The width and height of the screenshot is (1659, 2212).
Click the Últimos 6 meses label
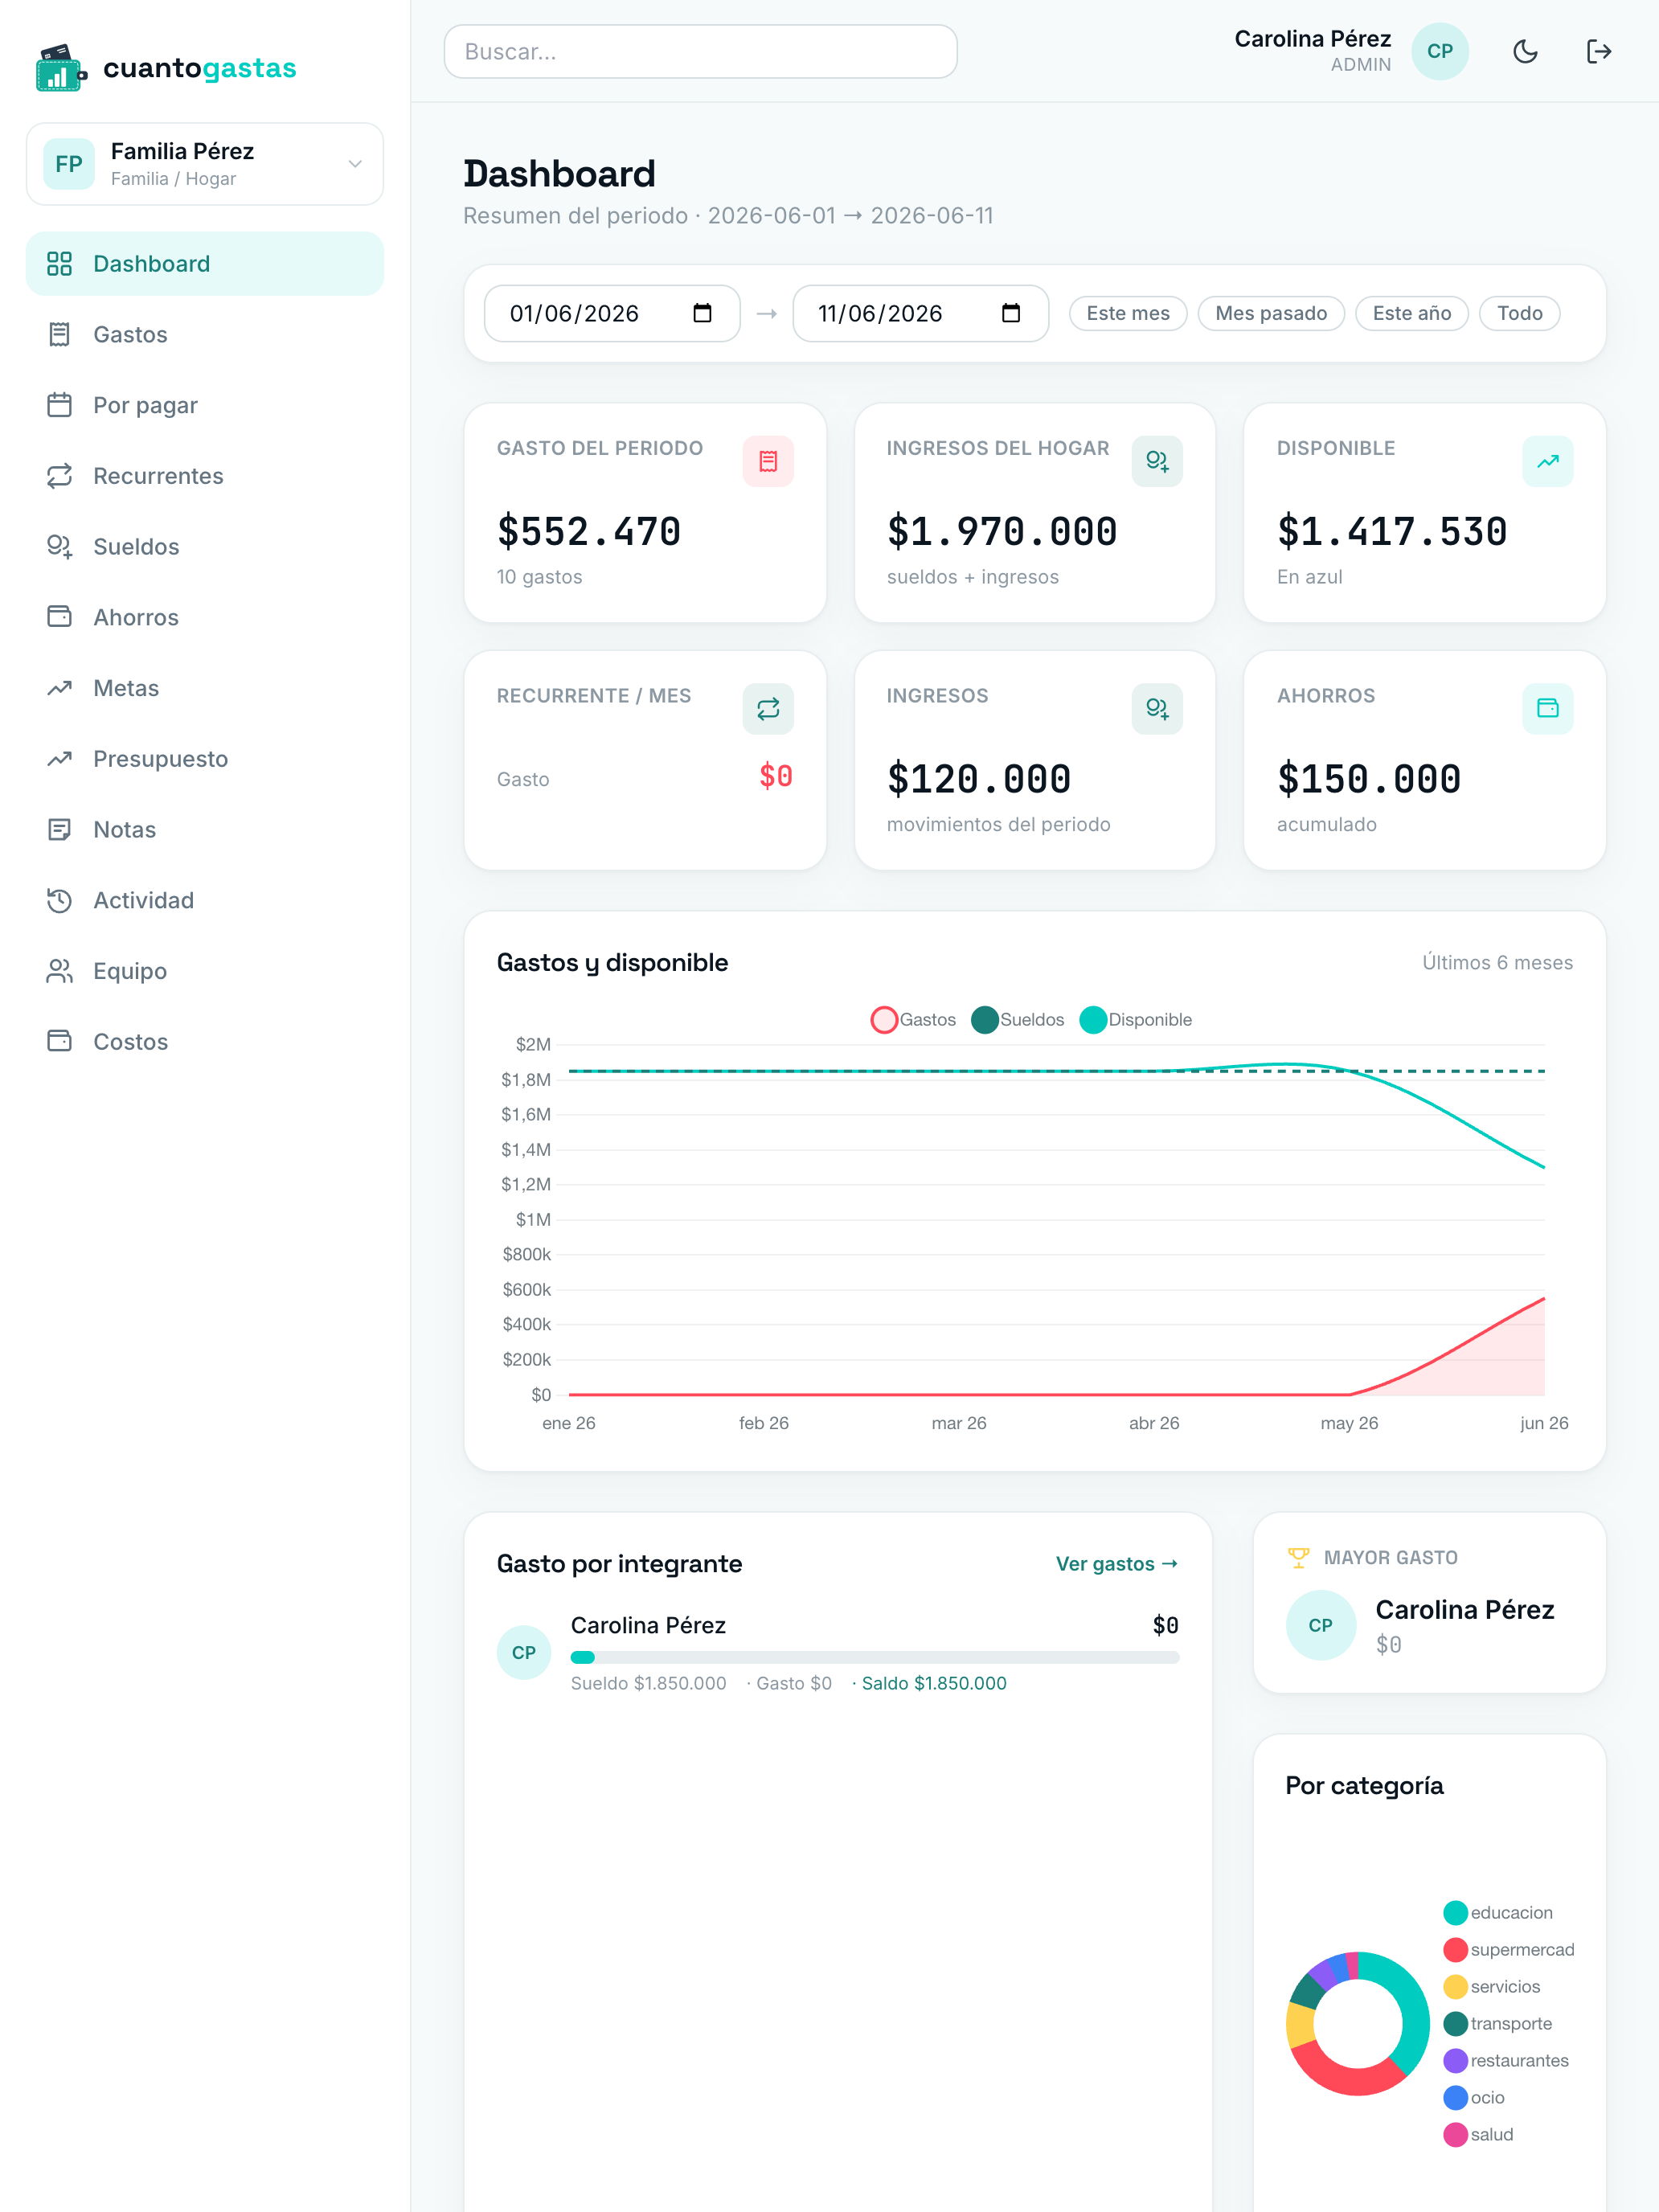[x=1497, y=962]
